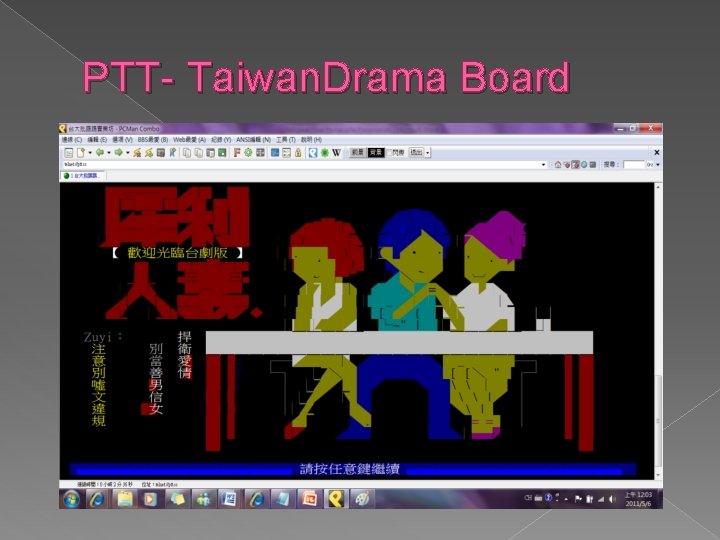
Task: Click the second yellow running-figure icon
Action: 149,152
